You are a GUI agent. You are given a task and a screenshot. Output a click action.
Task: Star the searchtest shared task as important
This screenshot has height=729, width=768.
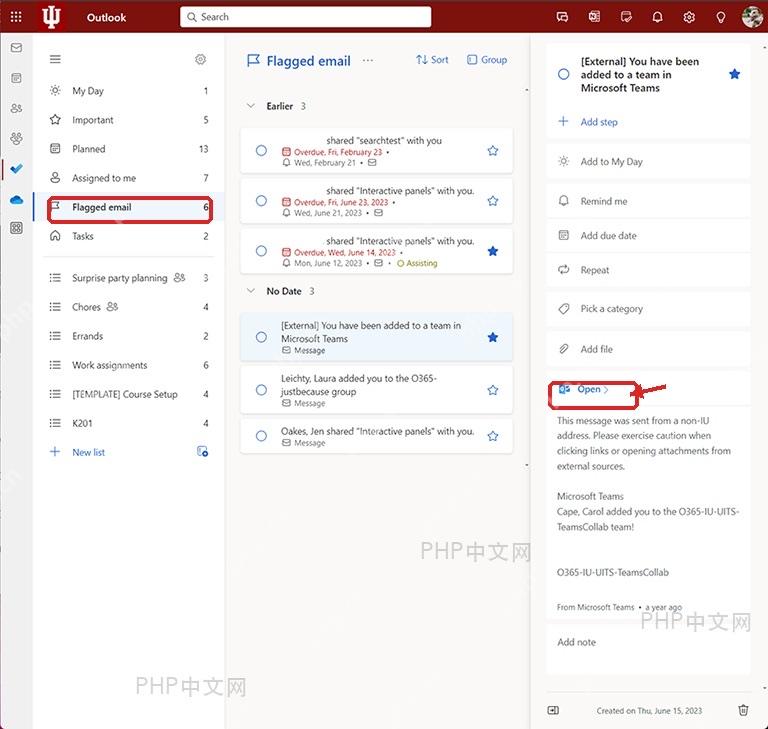click(x=493, y=150)
